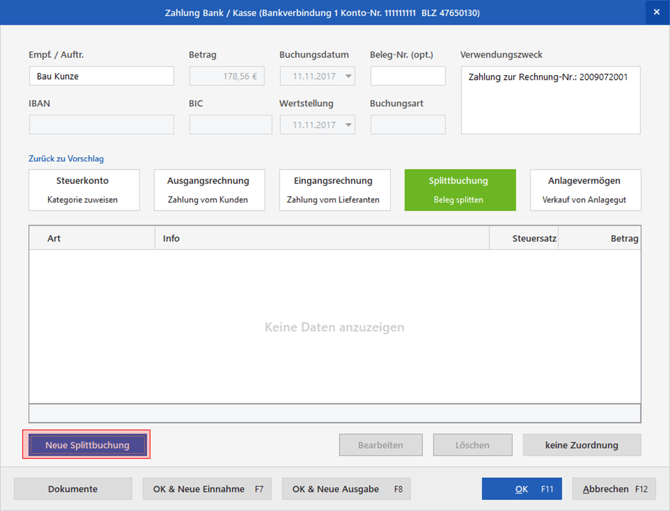Screen dimensions: 670x511
Task: Click the Beleg-Nr. input field
Action: tap(407, 76)
